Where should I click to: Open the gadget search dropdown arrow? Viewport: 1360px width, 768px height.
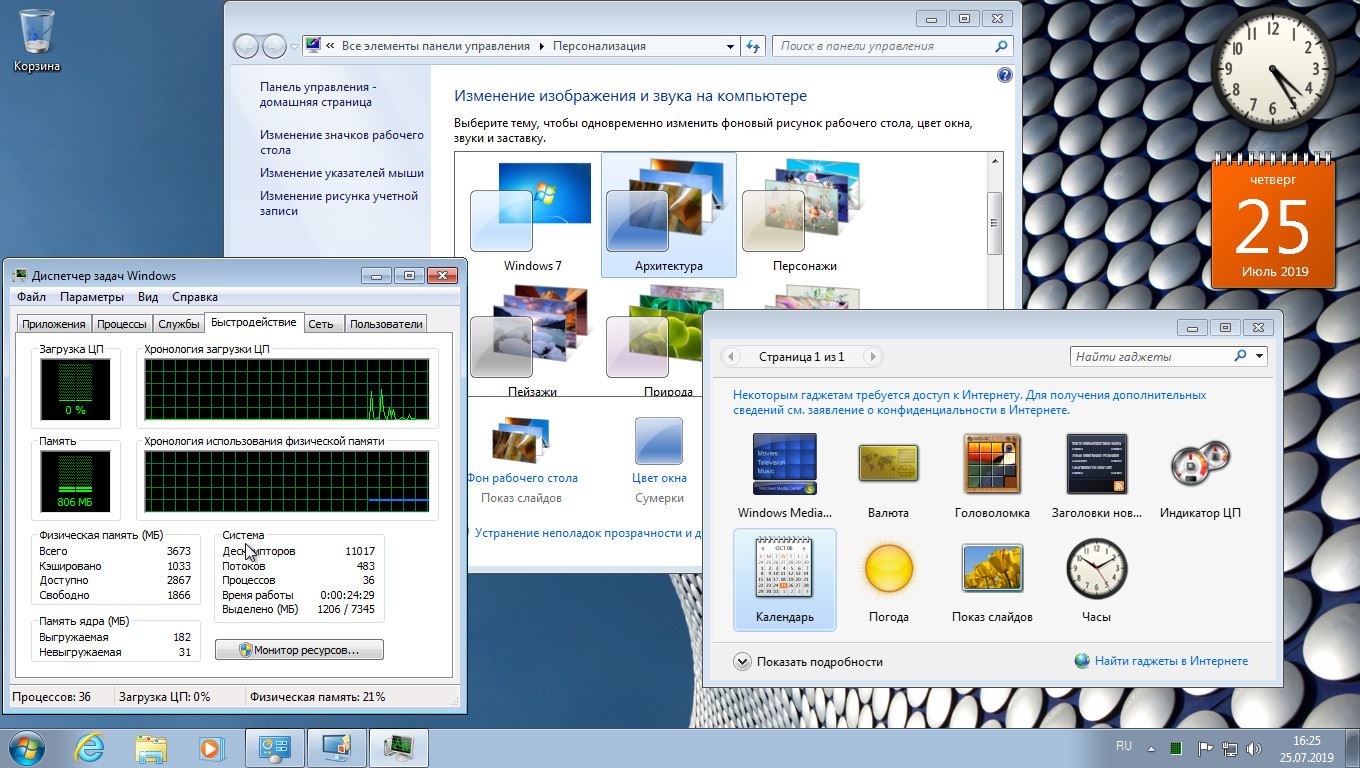pos(1260,356)
